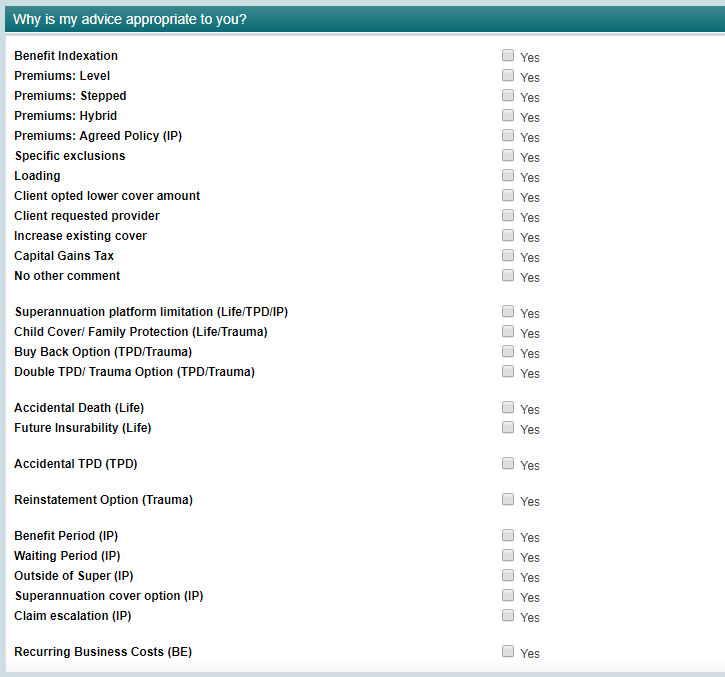Check Client requested provider box
This screenshot has height=677, width=725.
point(508,215)
